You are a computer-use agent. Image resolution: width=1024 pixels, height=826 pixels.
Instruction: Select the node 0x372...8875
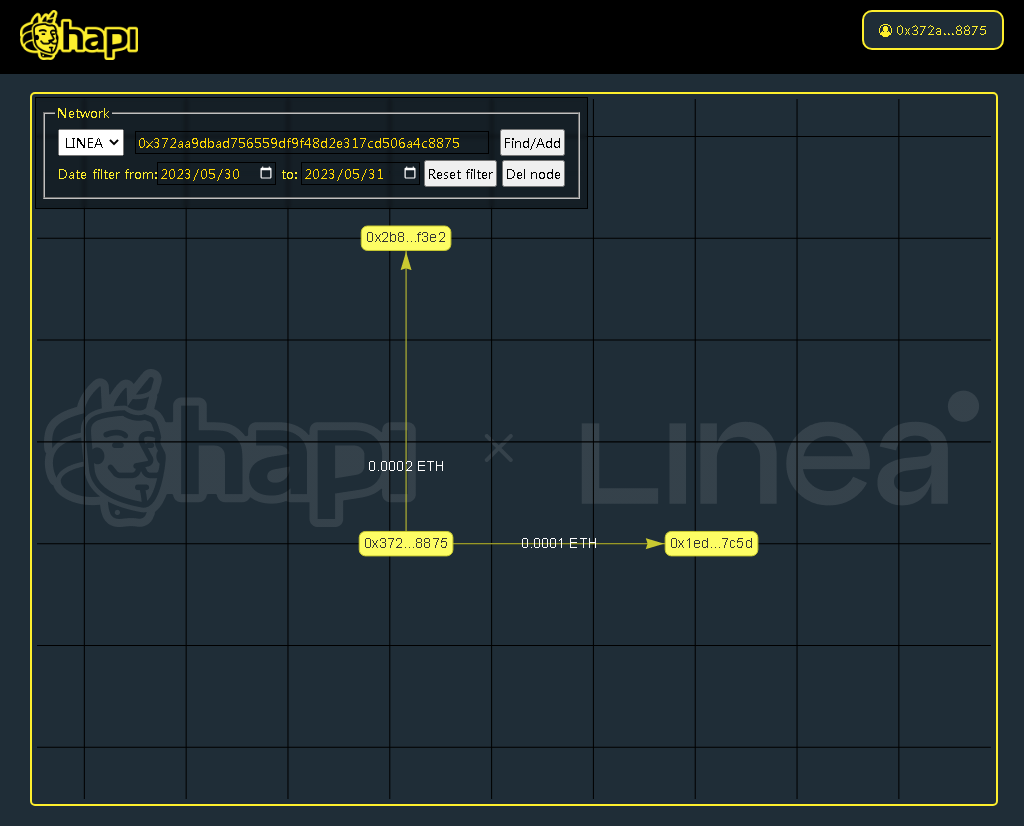[x=406, y=543]
